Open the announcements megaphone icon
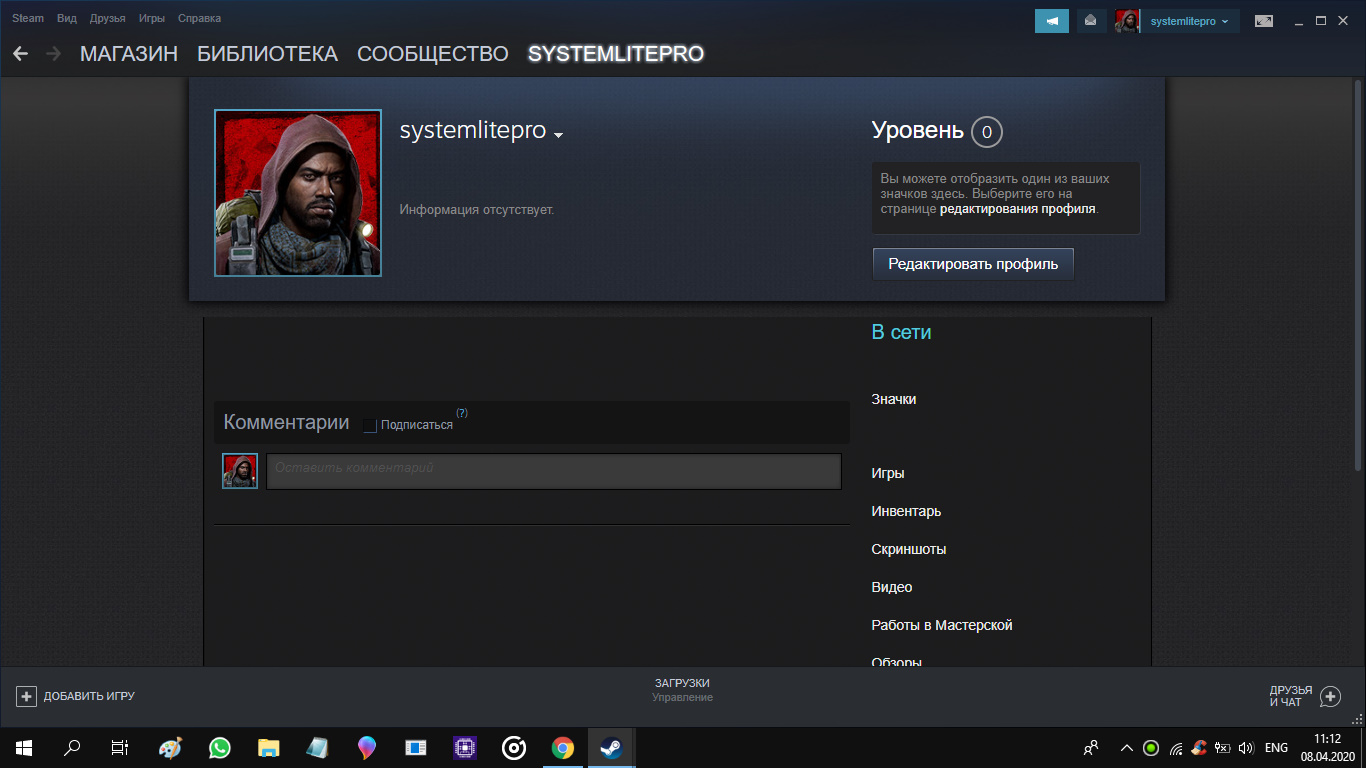1366x768 pixels. point(1051,20)
